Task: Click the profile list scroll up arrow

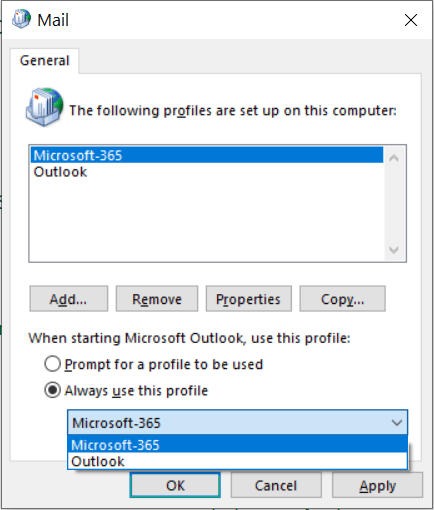Action: (394, 158)
